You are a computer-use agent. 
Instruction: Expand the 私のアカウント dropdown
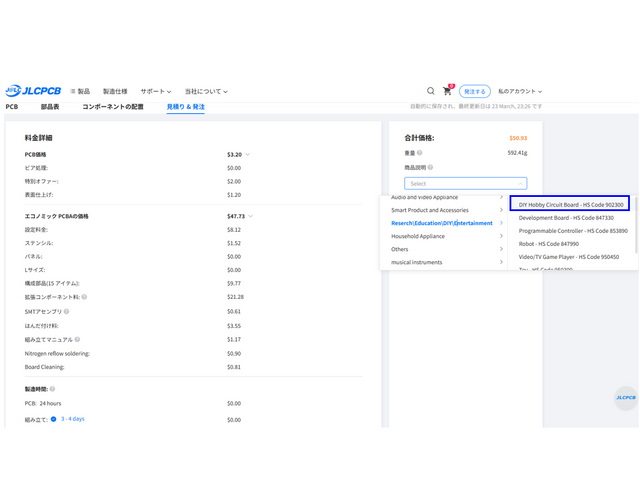(x=520, y=91)
